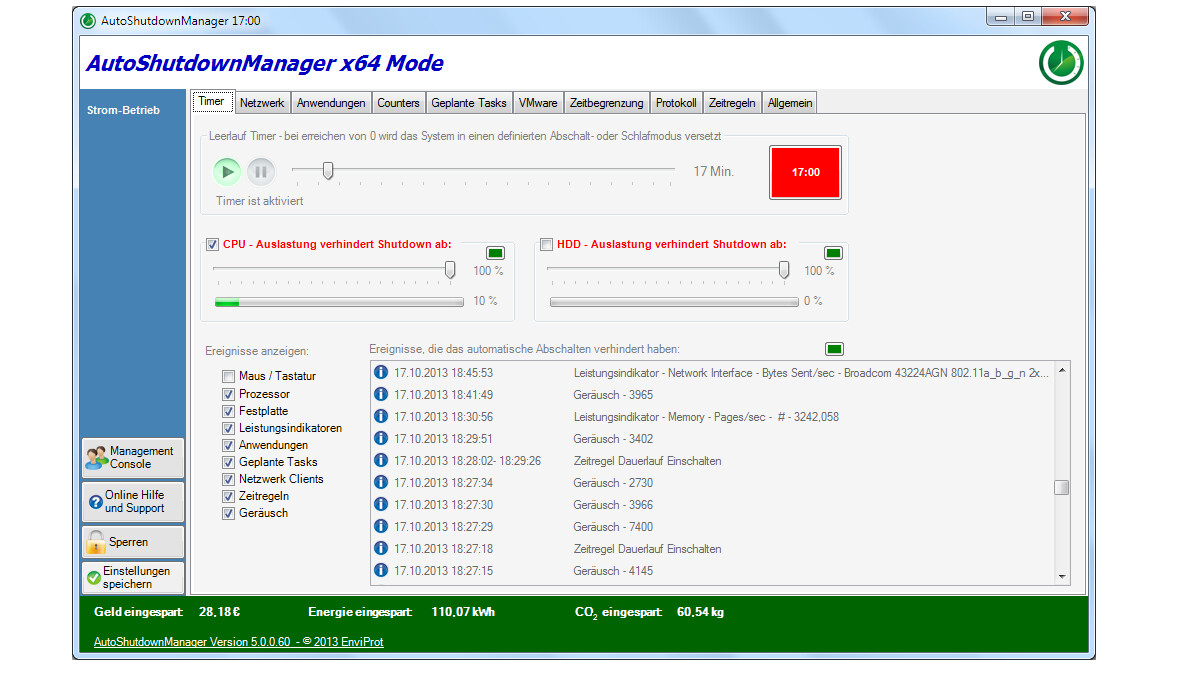Click the Leerlauf timer slider handle
The height and width of the screenshot is (675, 1200).
click(x=327, y=172)
